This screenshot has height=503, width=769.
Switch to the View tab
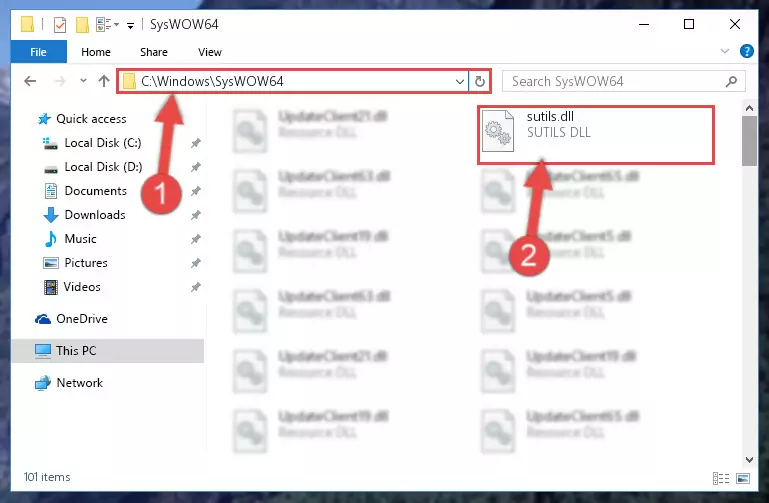[209, 52]
